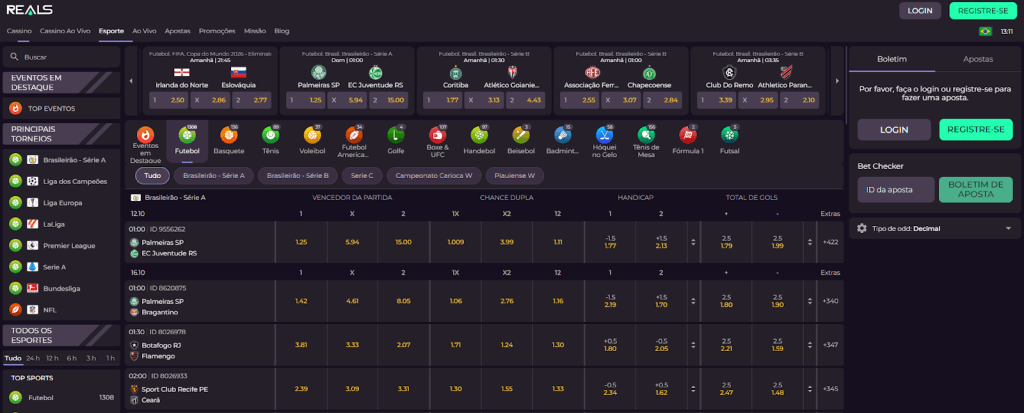Focus the Buscar search field
The image size is (1024, 413).
click(61, 57)
